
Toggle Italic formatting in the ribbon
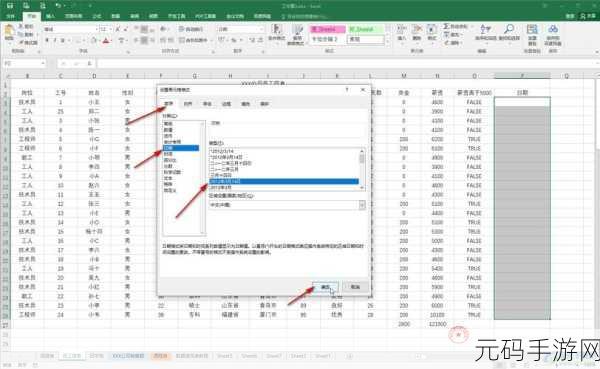pyautogui.click(x=55, y=40)
